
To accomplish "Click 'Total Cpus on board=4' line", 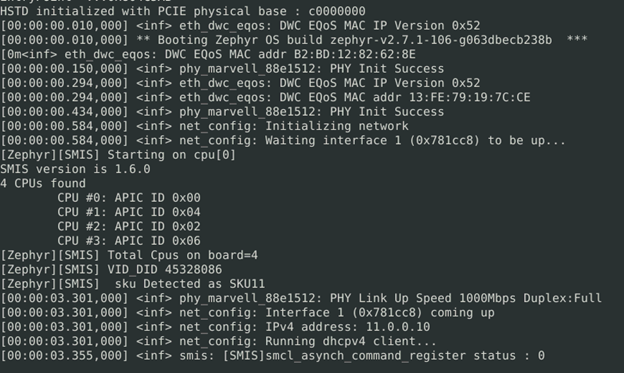I will coord(129,255).
